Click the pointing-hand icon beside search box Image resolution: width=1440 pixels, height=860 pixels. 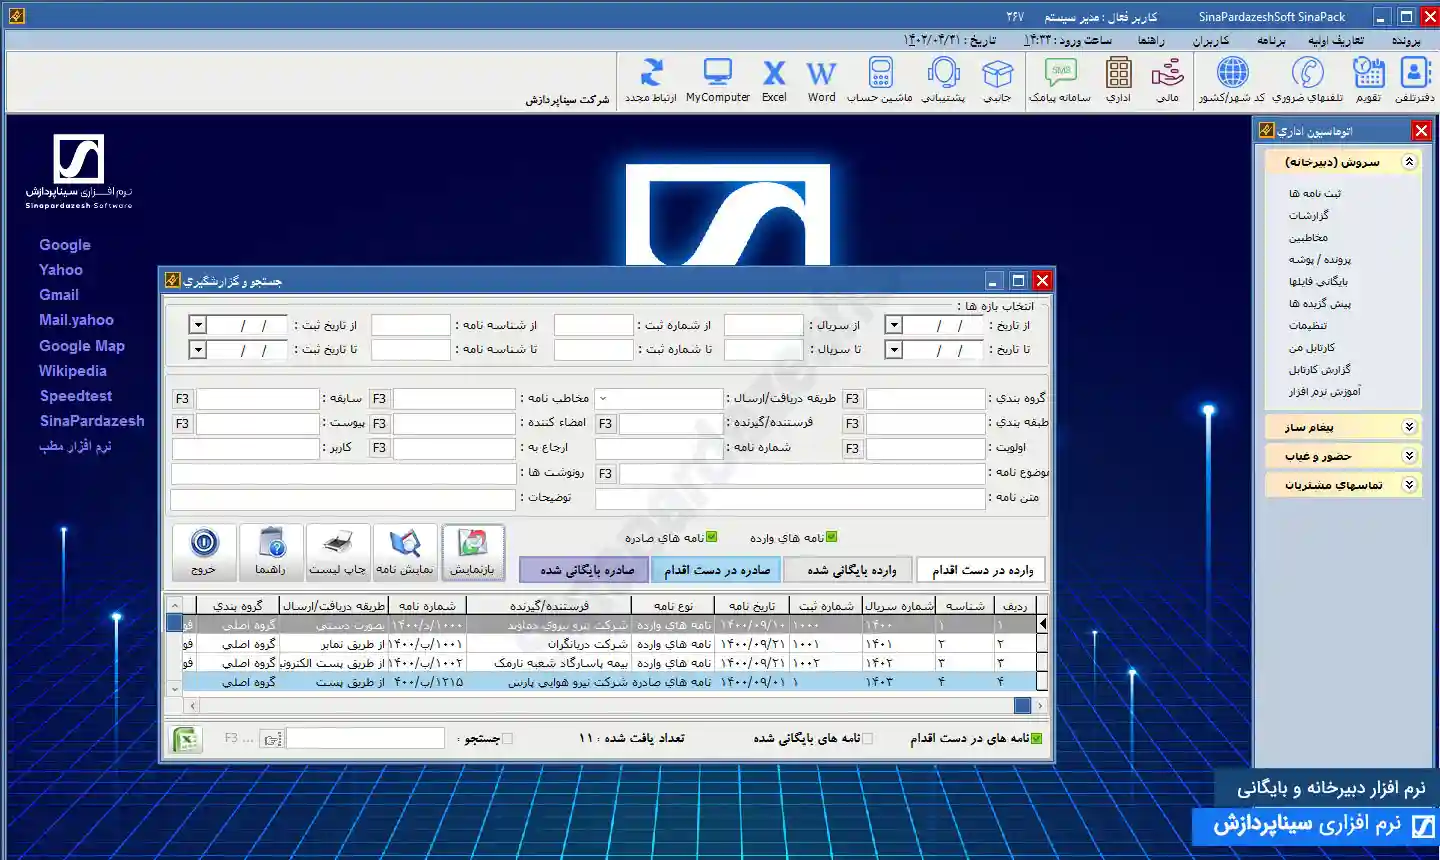pos(272,739)
